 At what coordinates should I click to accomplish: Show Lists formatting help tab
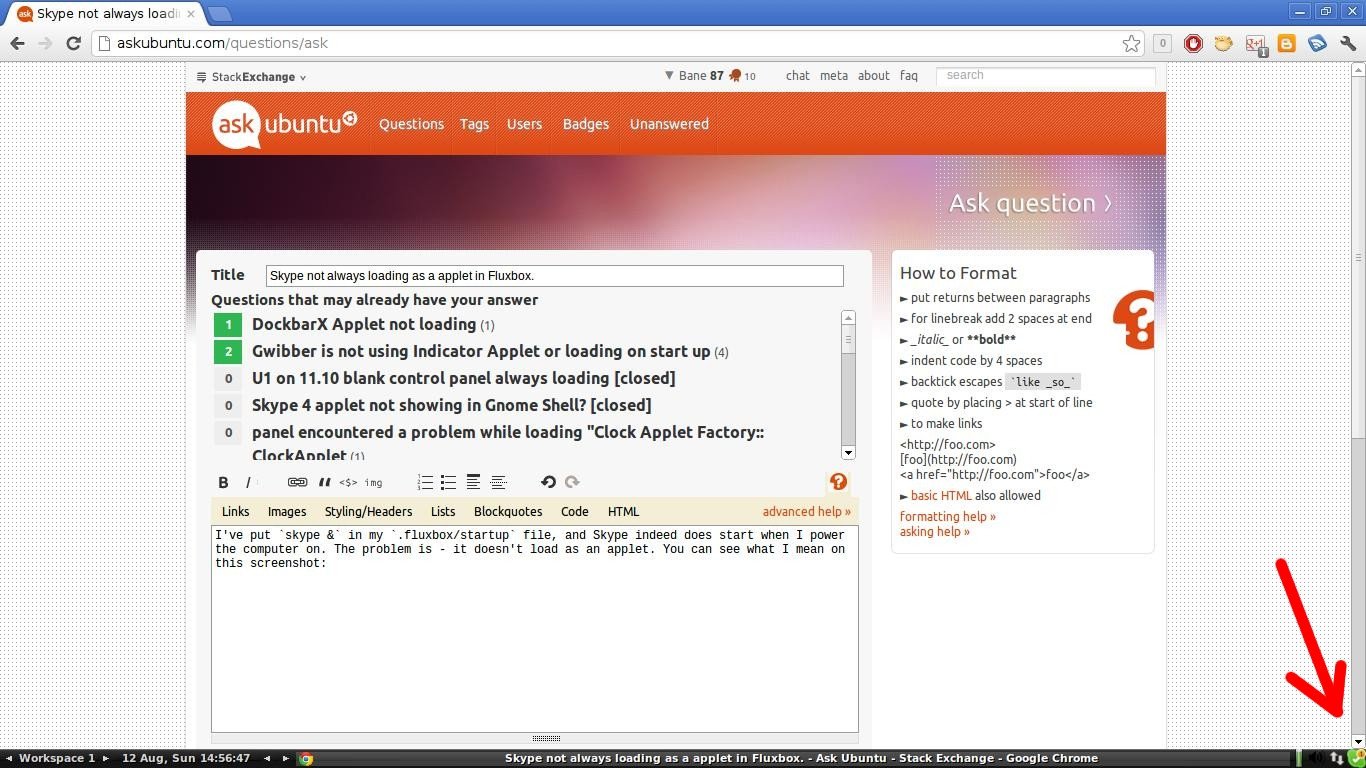[443, 511]
